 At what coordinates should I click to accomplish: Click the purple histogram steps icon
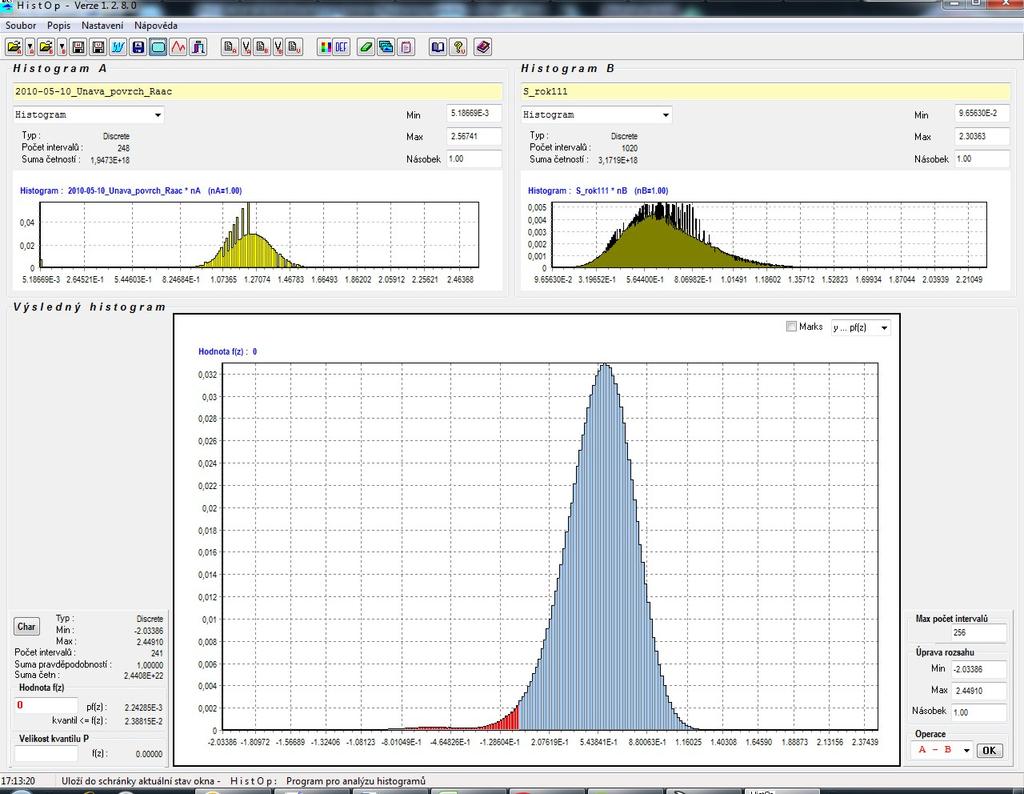(x=198, y=47)
